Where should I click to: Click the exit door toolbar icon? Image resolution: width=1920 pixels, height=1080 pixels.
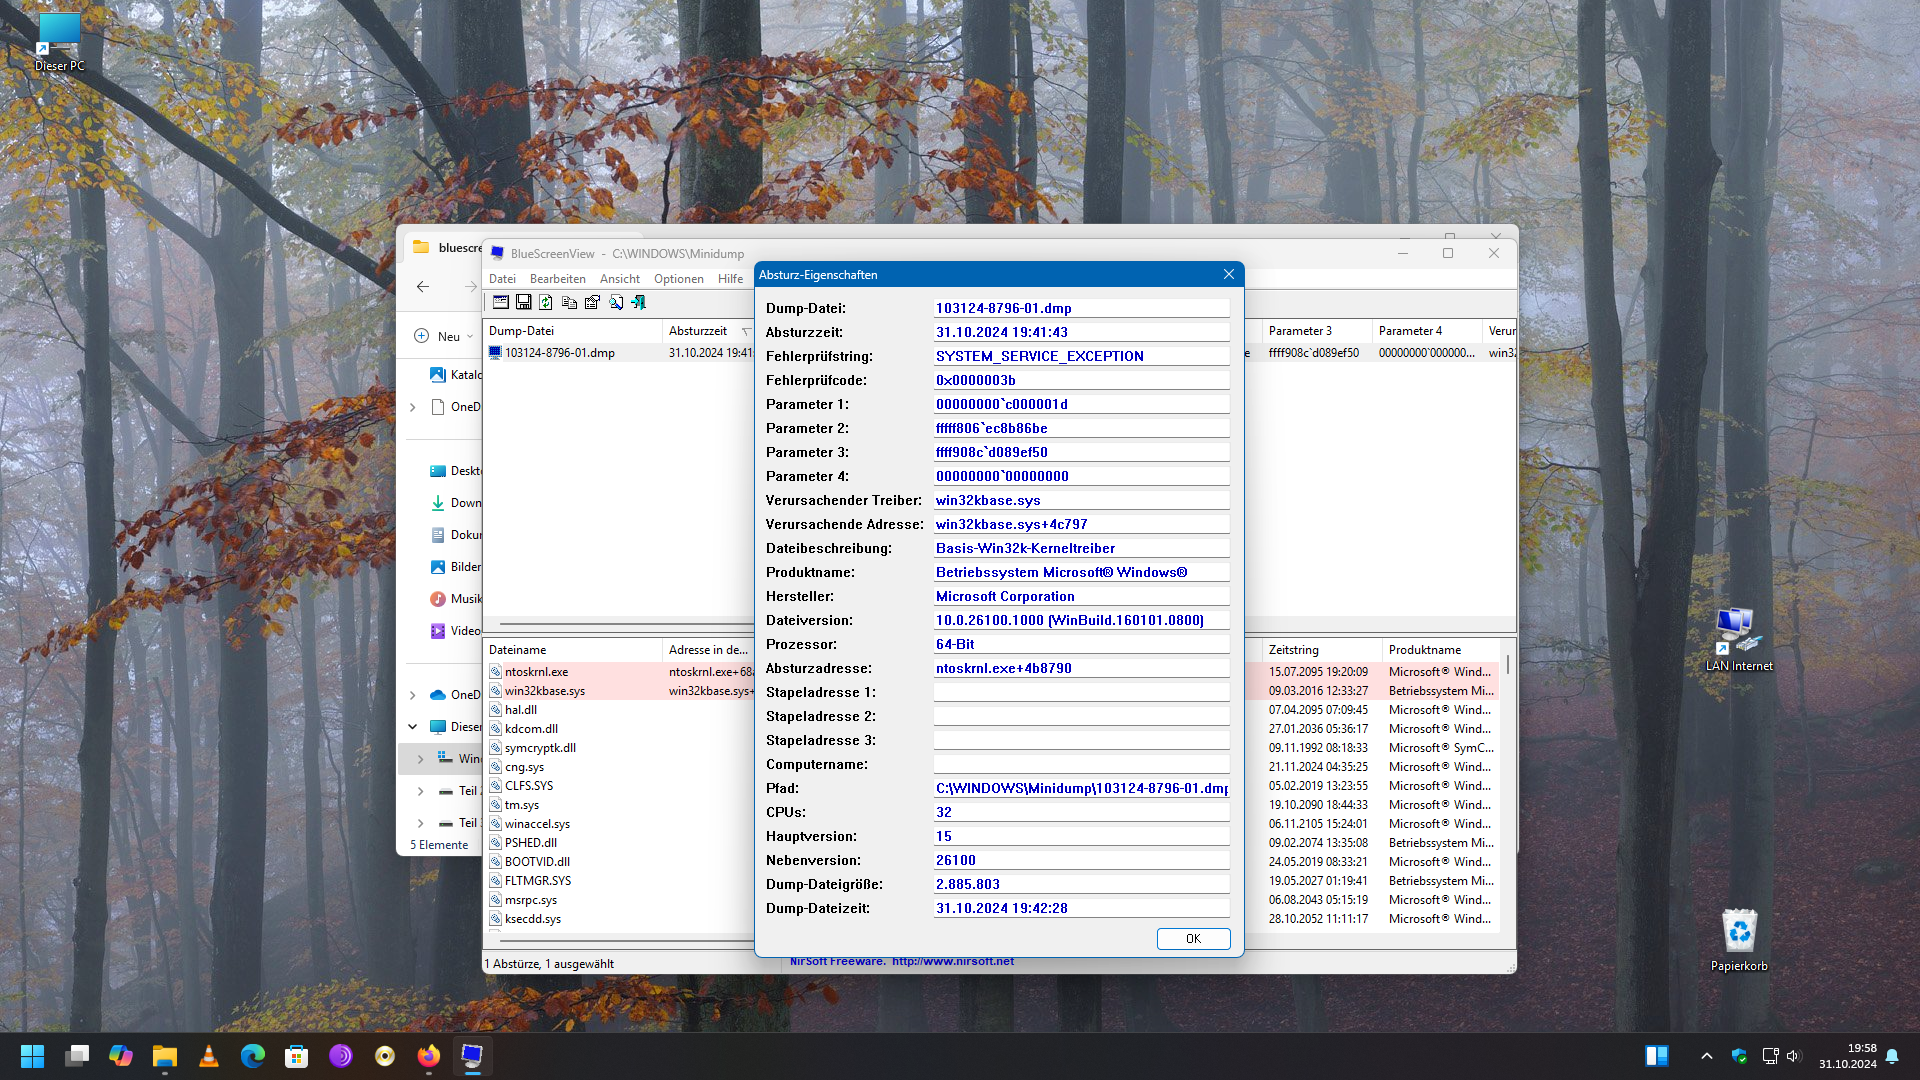(638, 302)
